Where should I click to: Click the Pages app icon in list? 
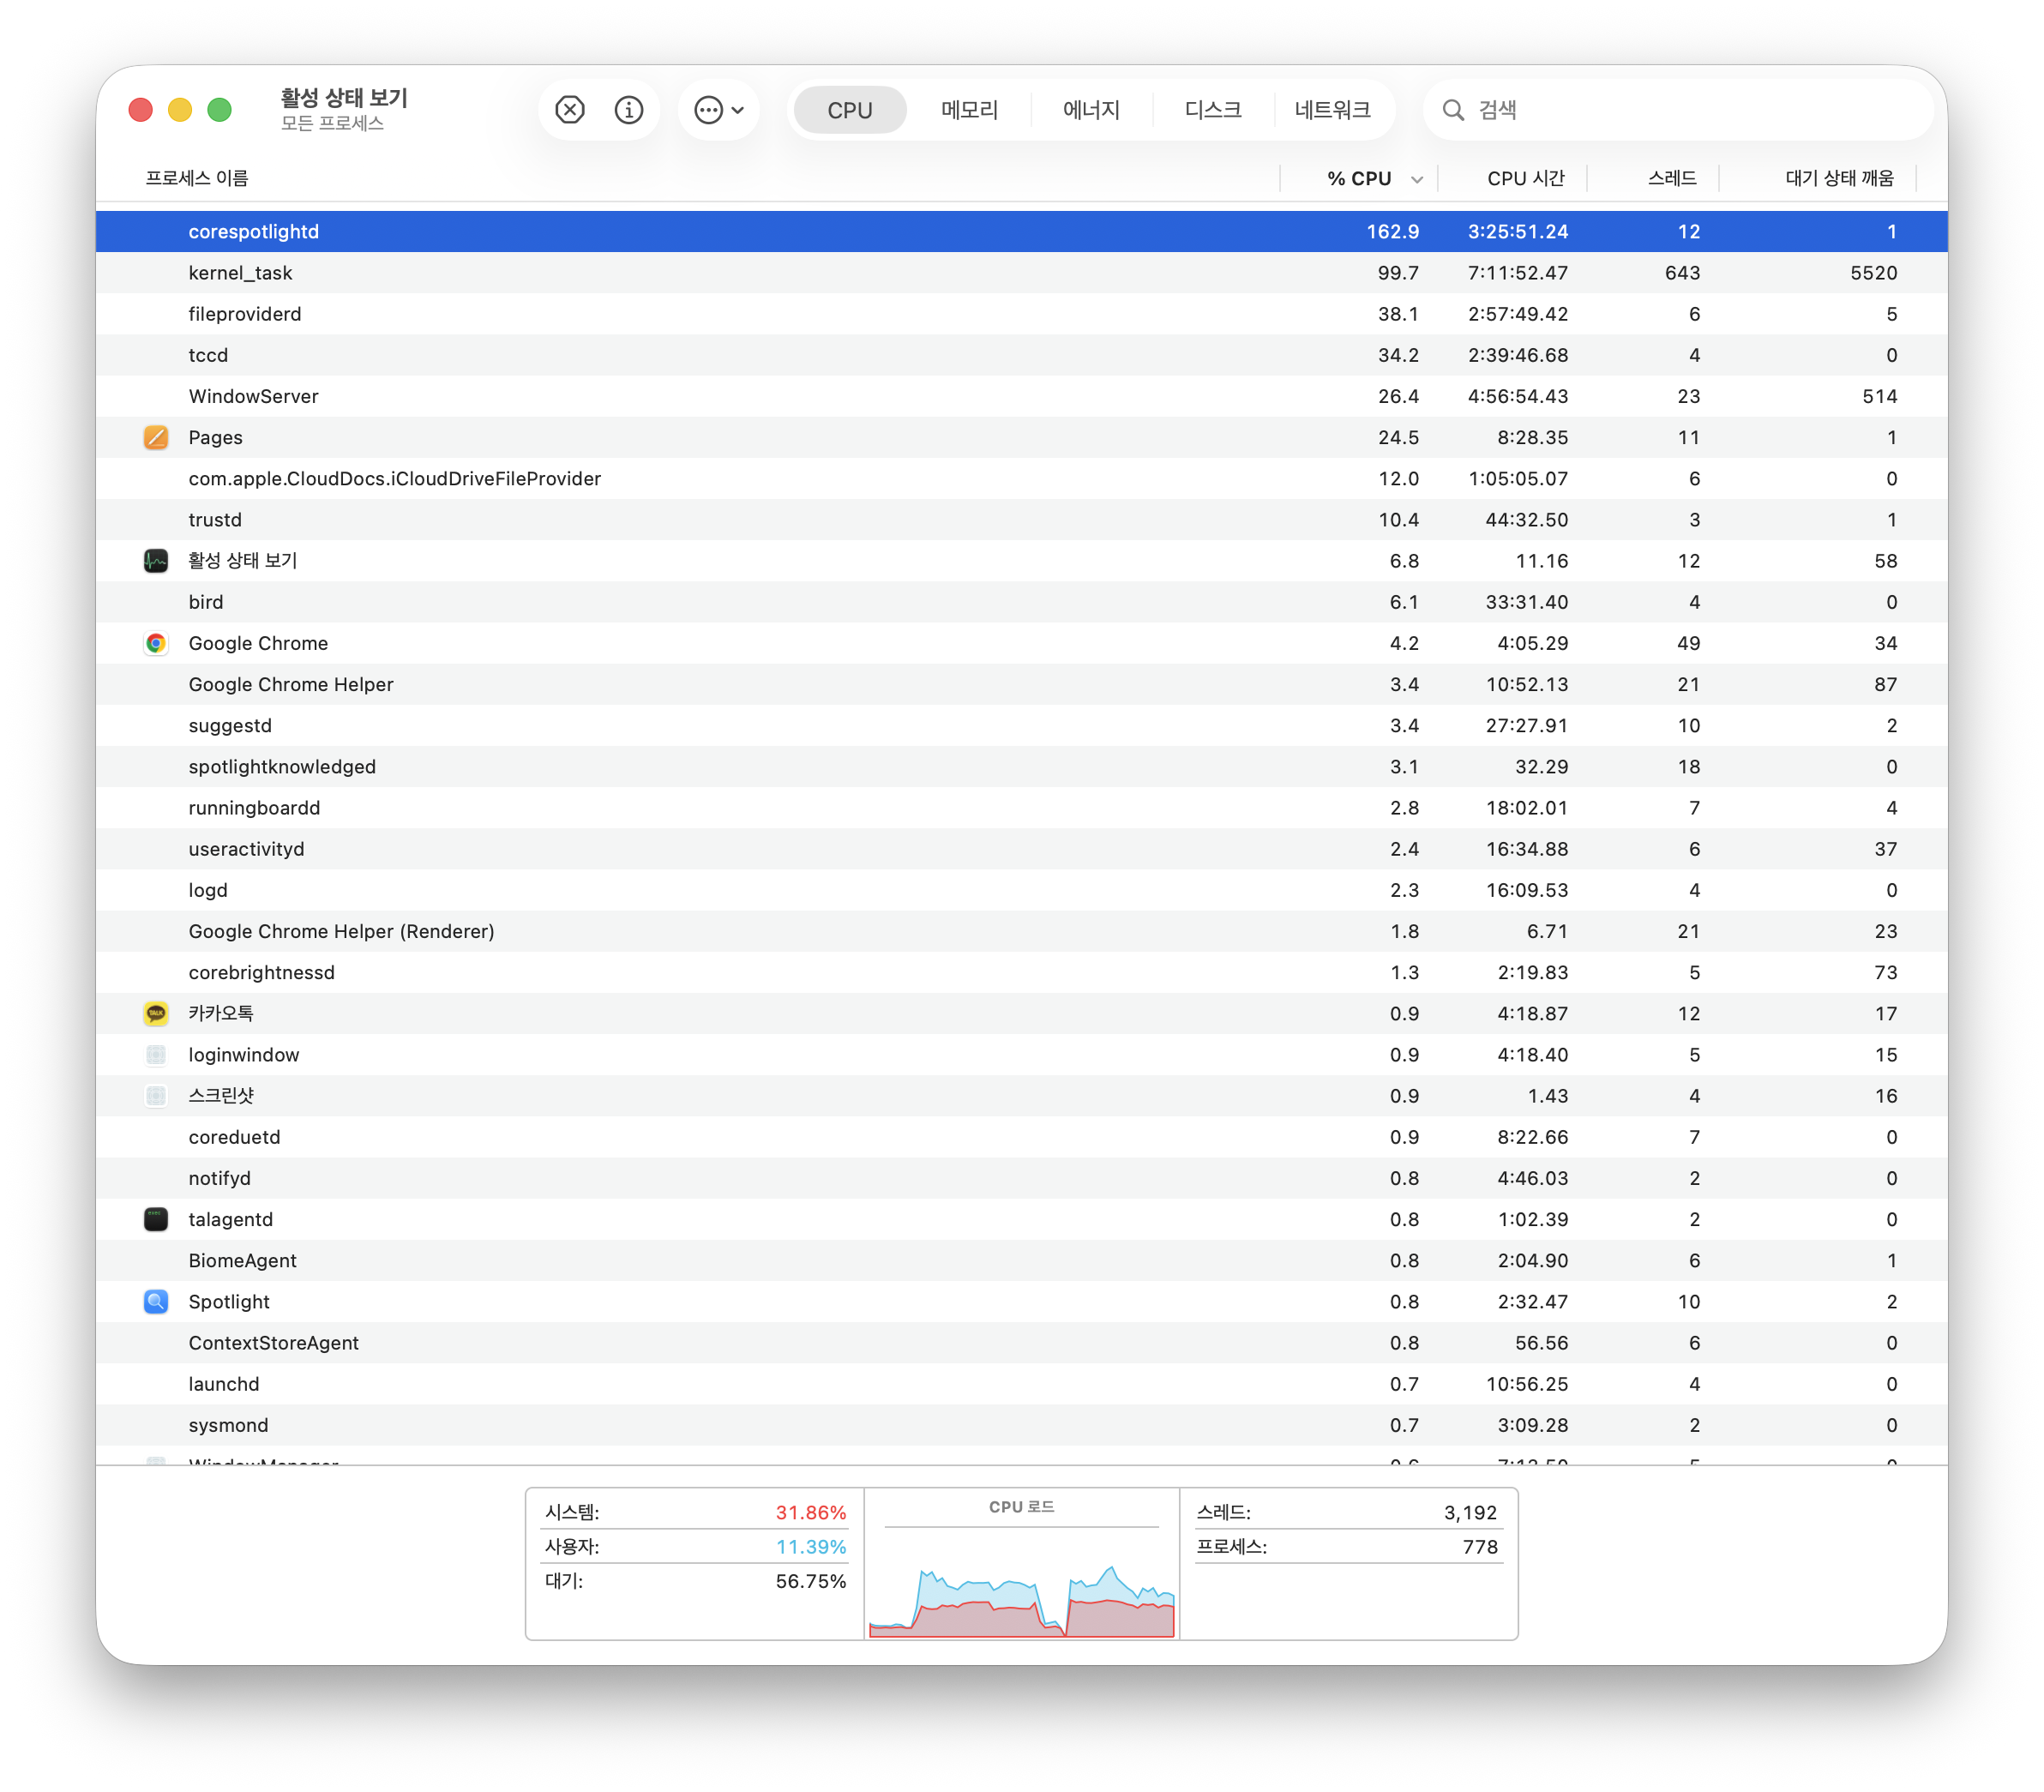(156, 437)
